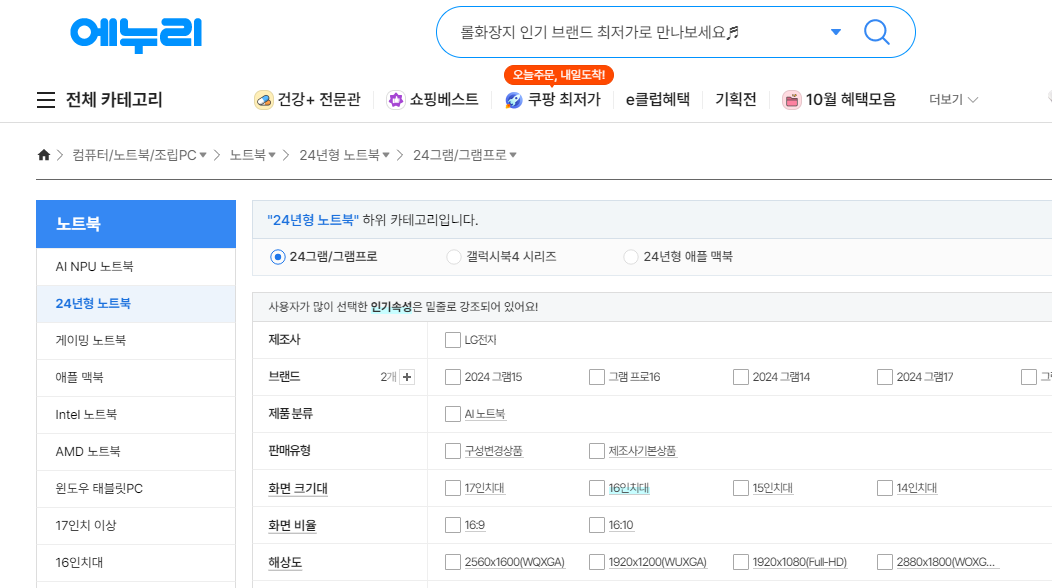Check the 15인치대 screen size checkbox
This screenshot has height=588, width=1052.
pyautogui.click(x=741, y=488)
